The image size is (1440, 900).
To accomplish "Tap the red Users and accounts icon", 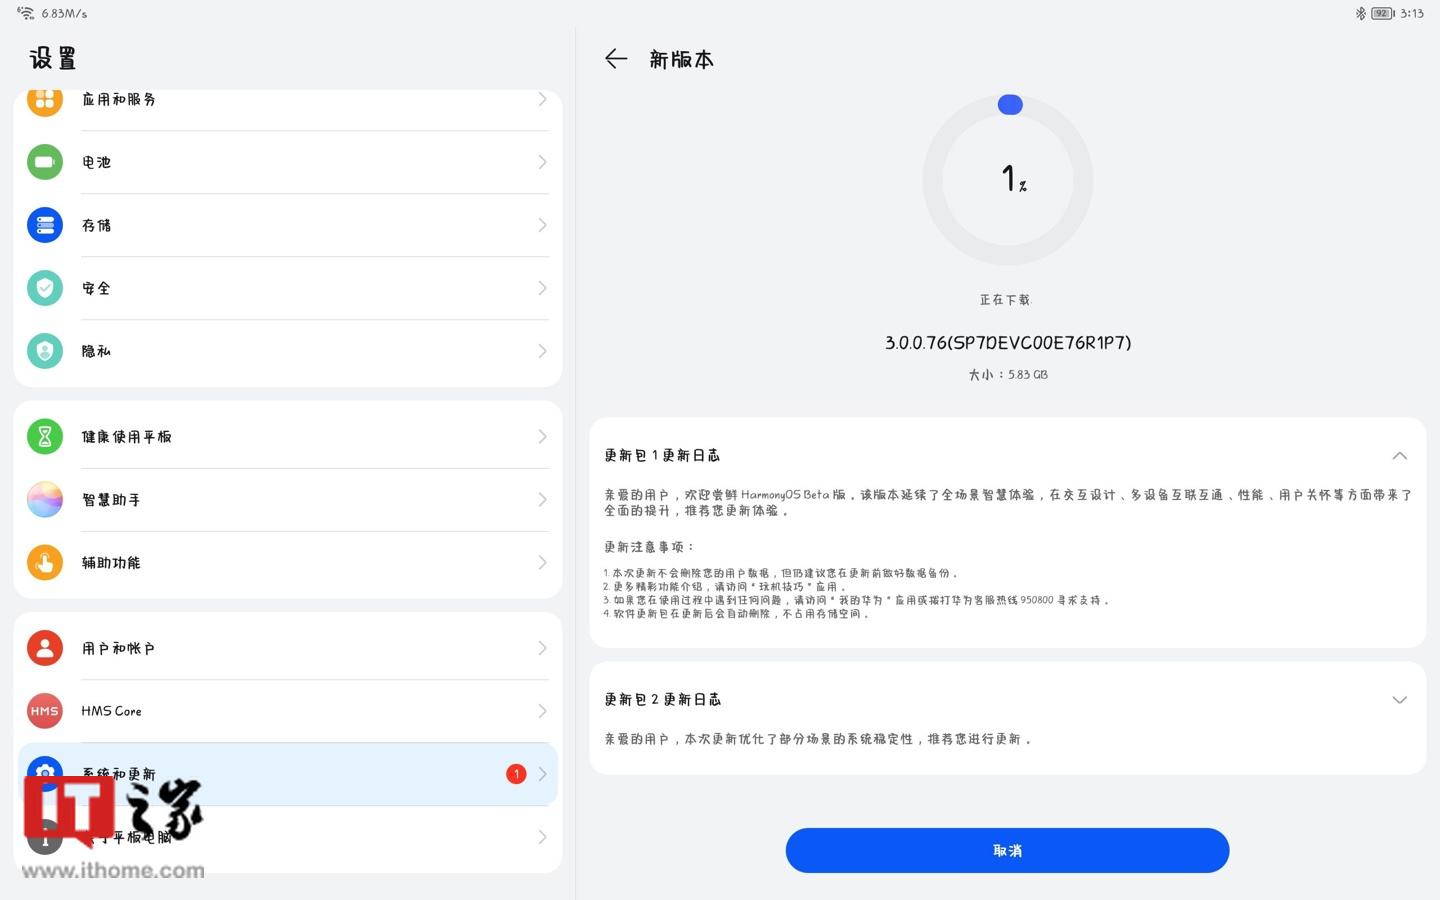I will (x=45, y=648).
